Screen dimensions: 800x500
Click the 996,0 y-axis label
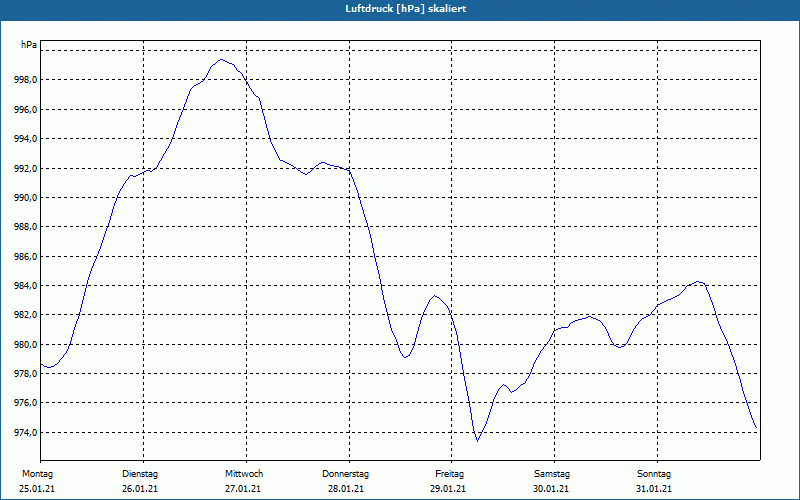[x=26, y=110]
